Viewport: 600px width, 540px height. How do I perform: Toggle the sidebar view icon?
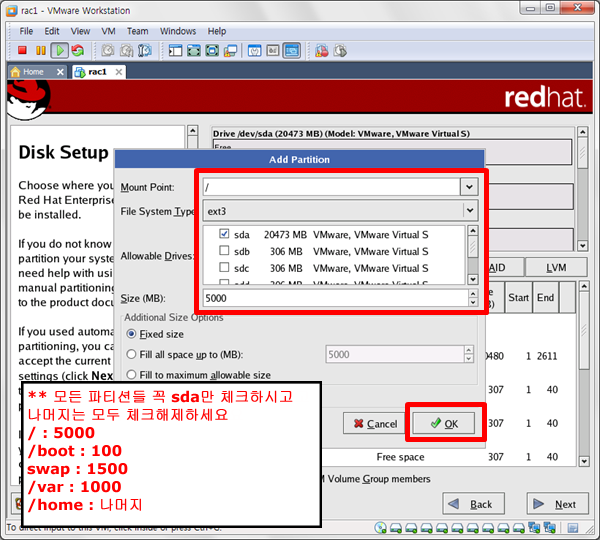[175, 51]
